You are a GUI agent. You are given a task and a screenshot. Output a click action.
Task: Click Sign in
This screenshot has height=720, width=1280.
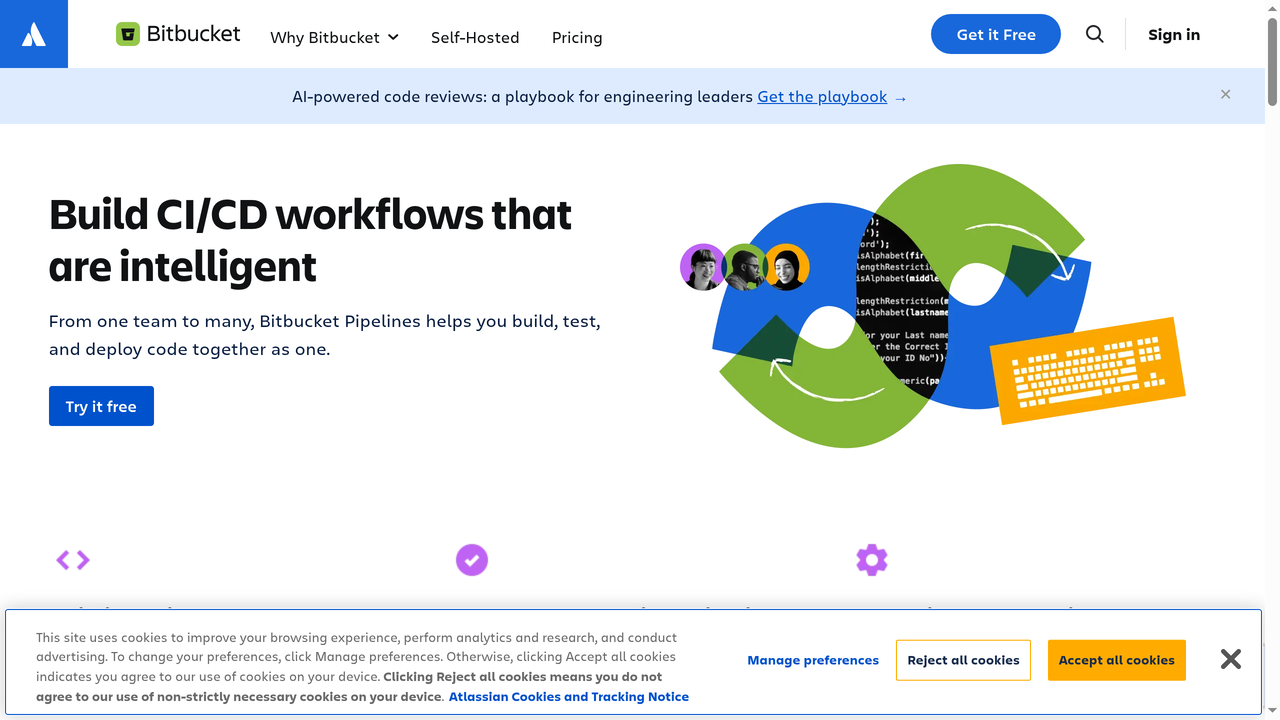tap(1173, 34)
